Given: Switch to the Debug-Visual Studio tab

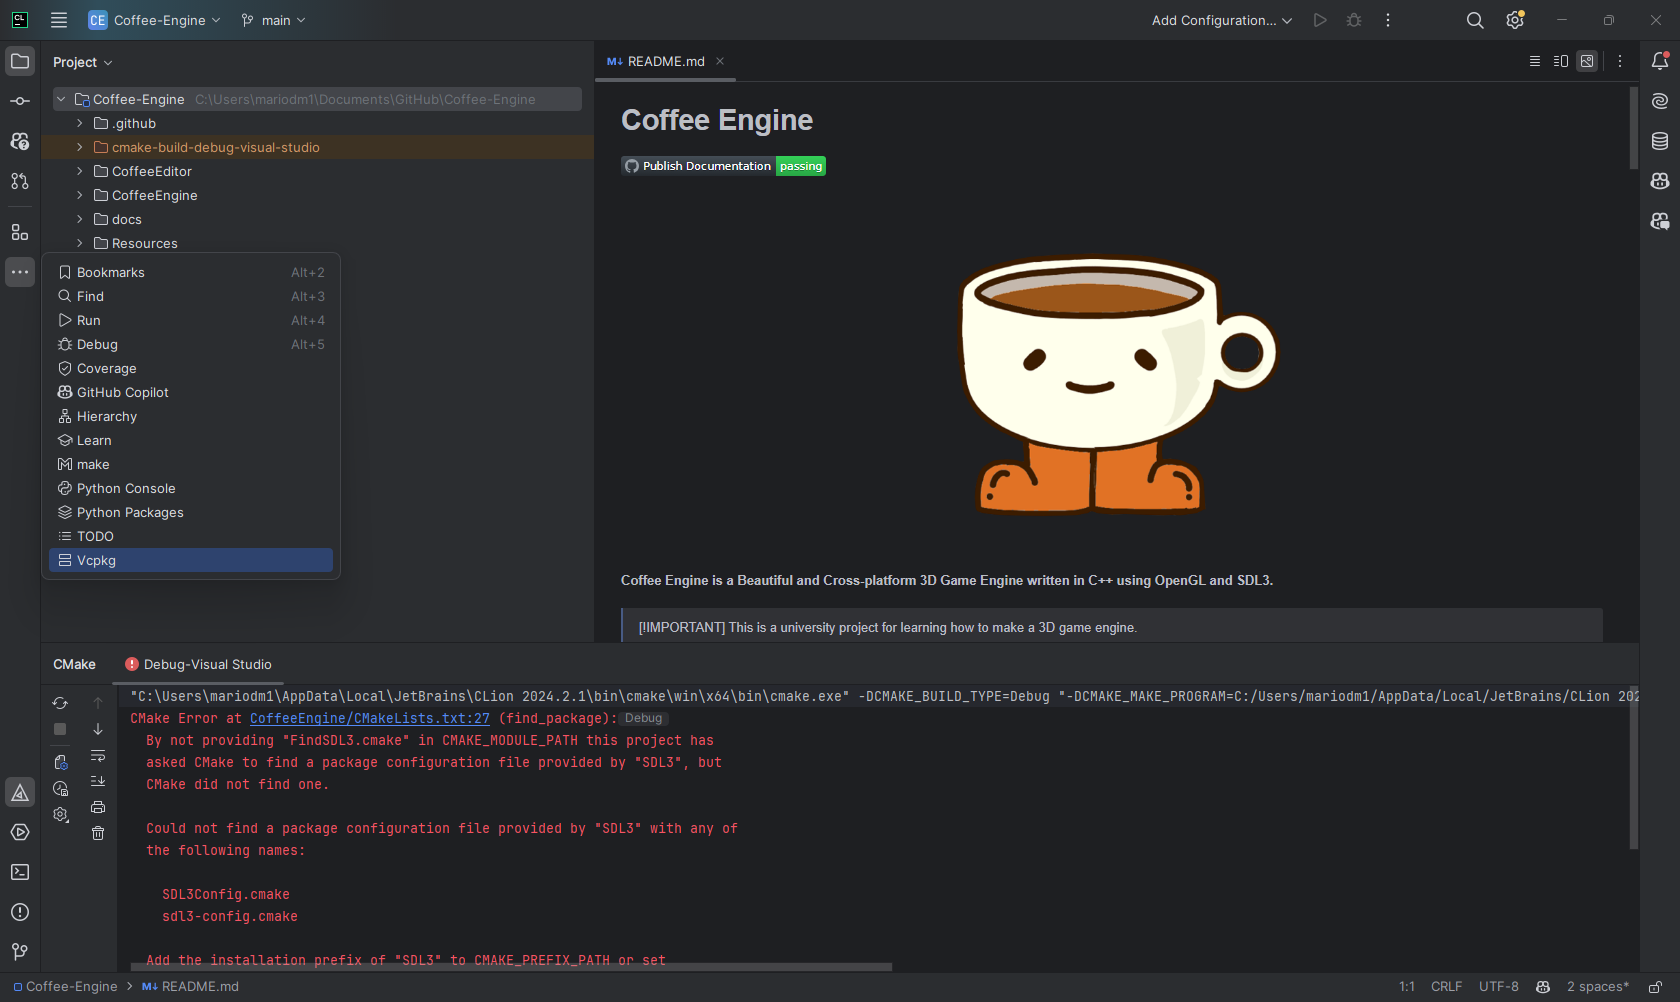Looking at the screenshot, I should tap(198, 664).
